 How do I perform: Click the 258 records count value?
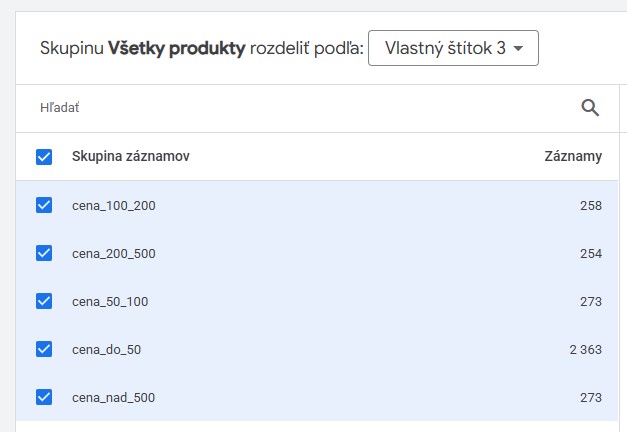[590, 206]
